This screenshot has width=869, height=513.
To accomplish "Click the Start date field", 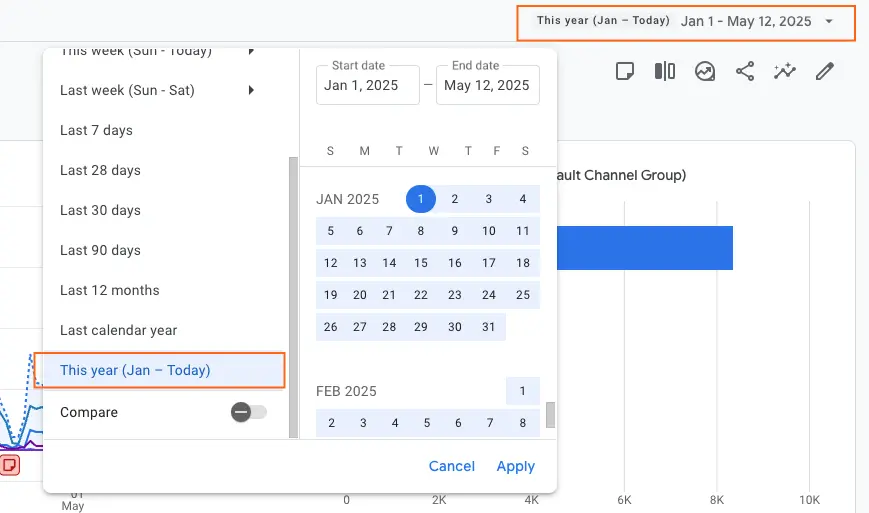I will (x=367, y=85).
